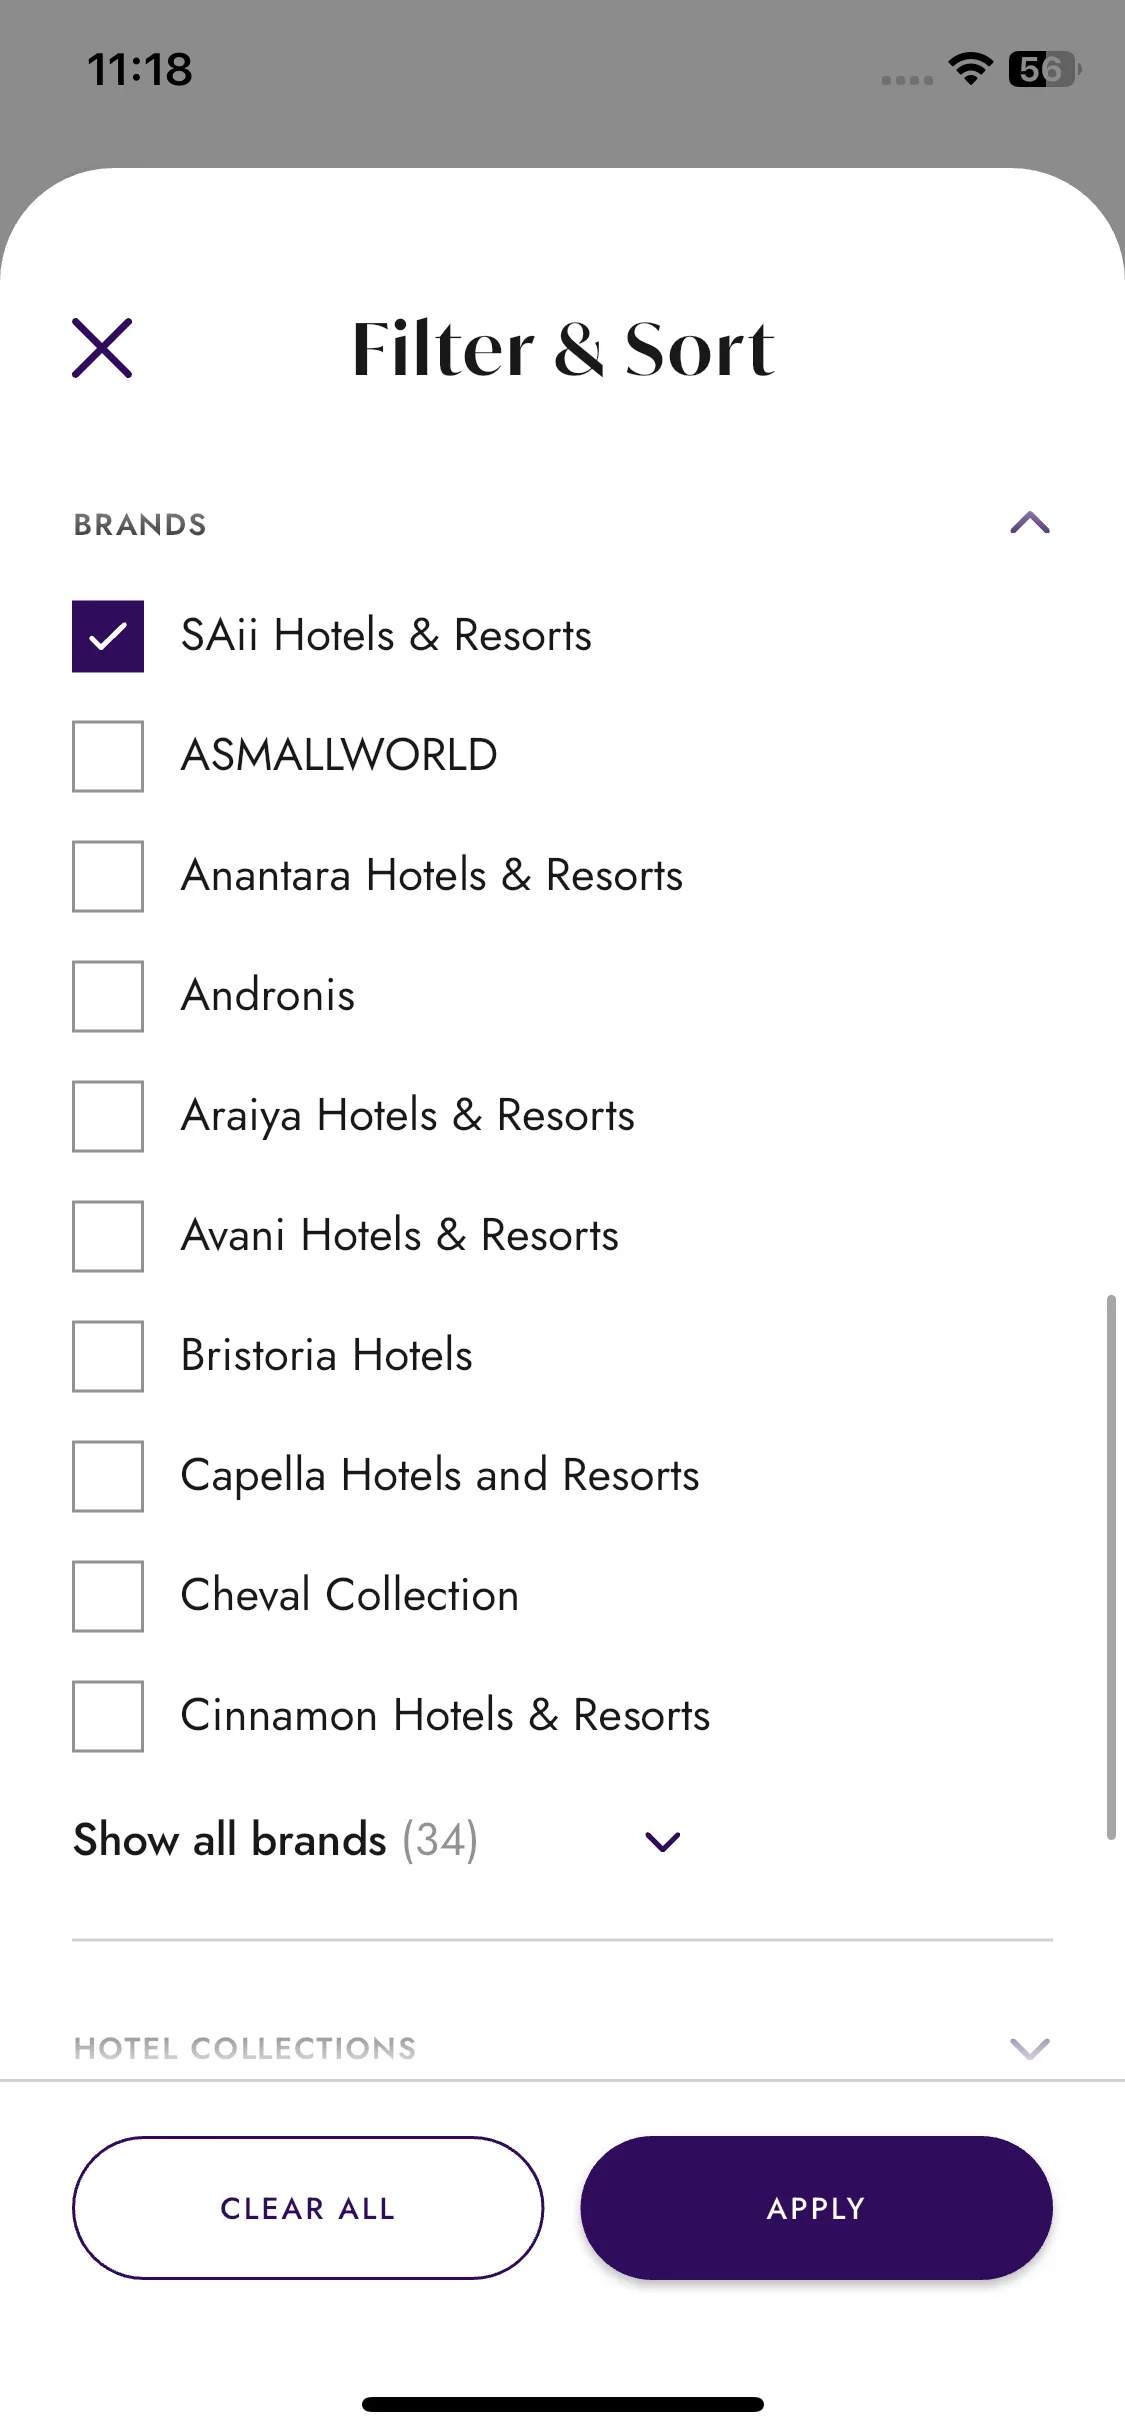
Task: Tap the Wi-Fi status icon
Action: [x=970, y=69]
